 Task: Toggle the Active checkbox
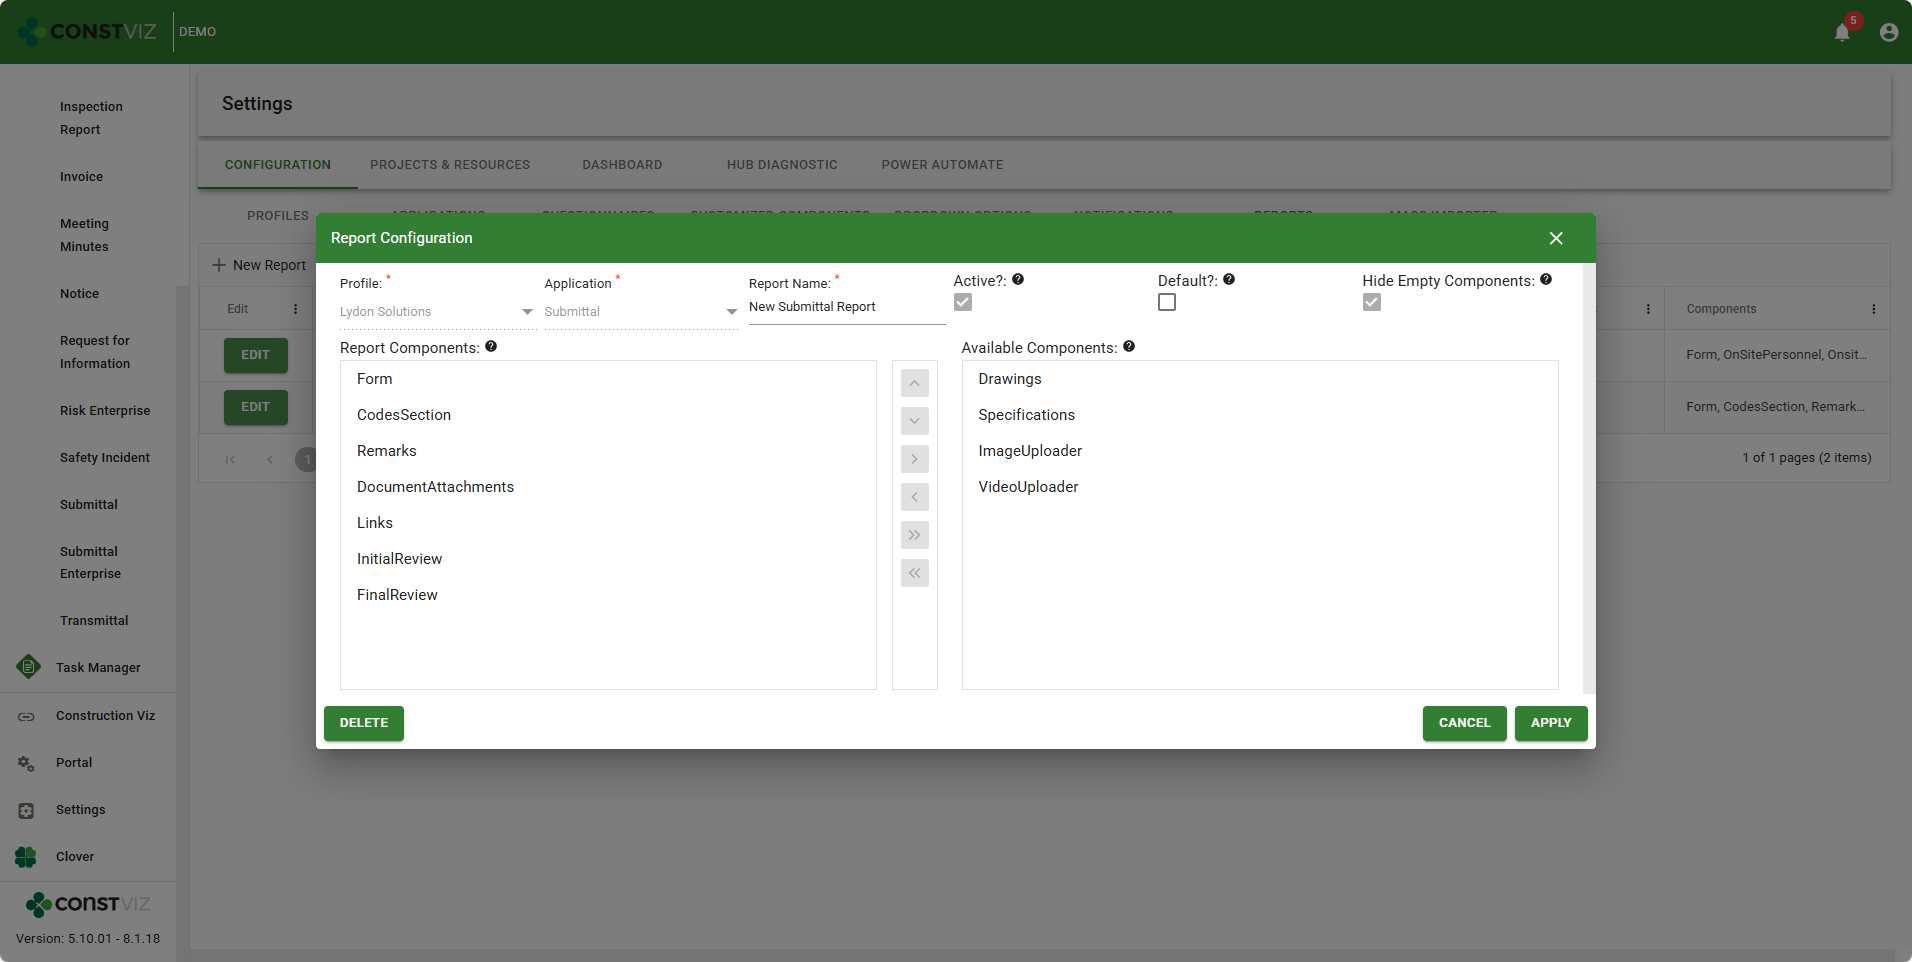tap(963, 302)
